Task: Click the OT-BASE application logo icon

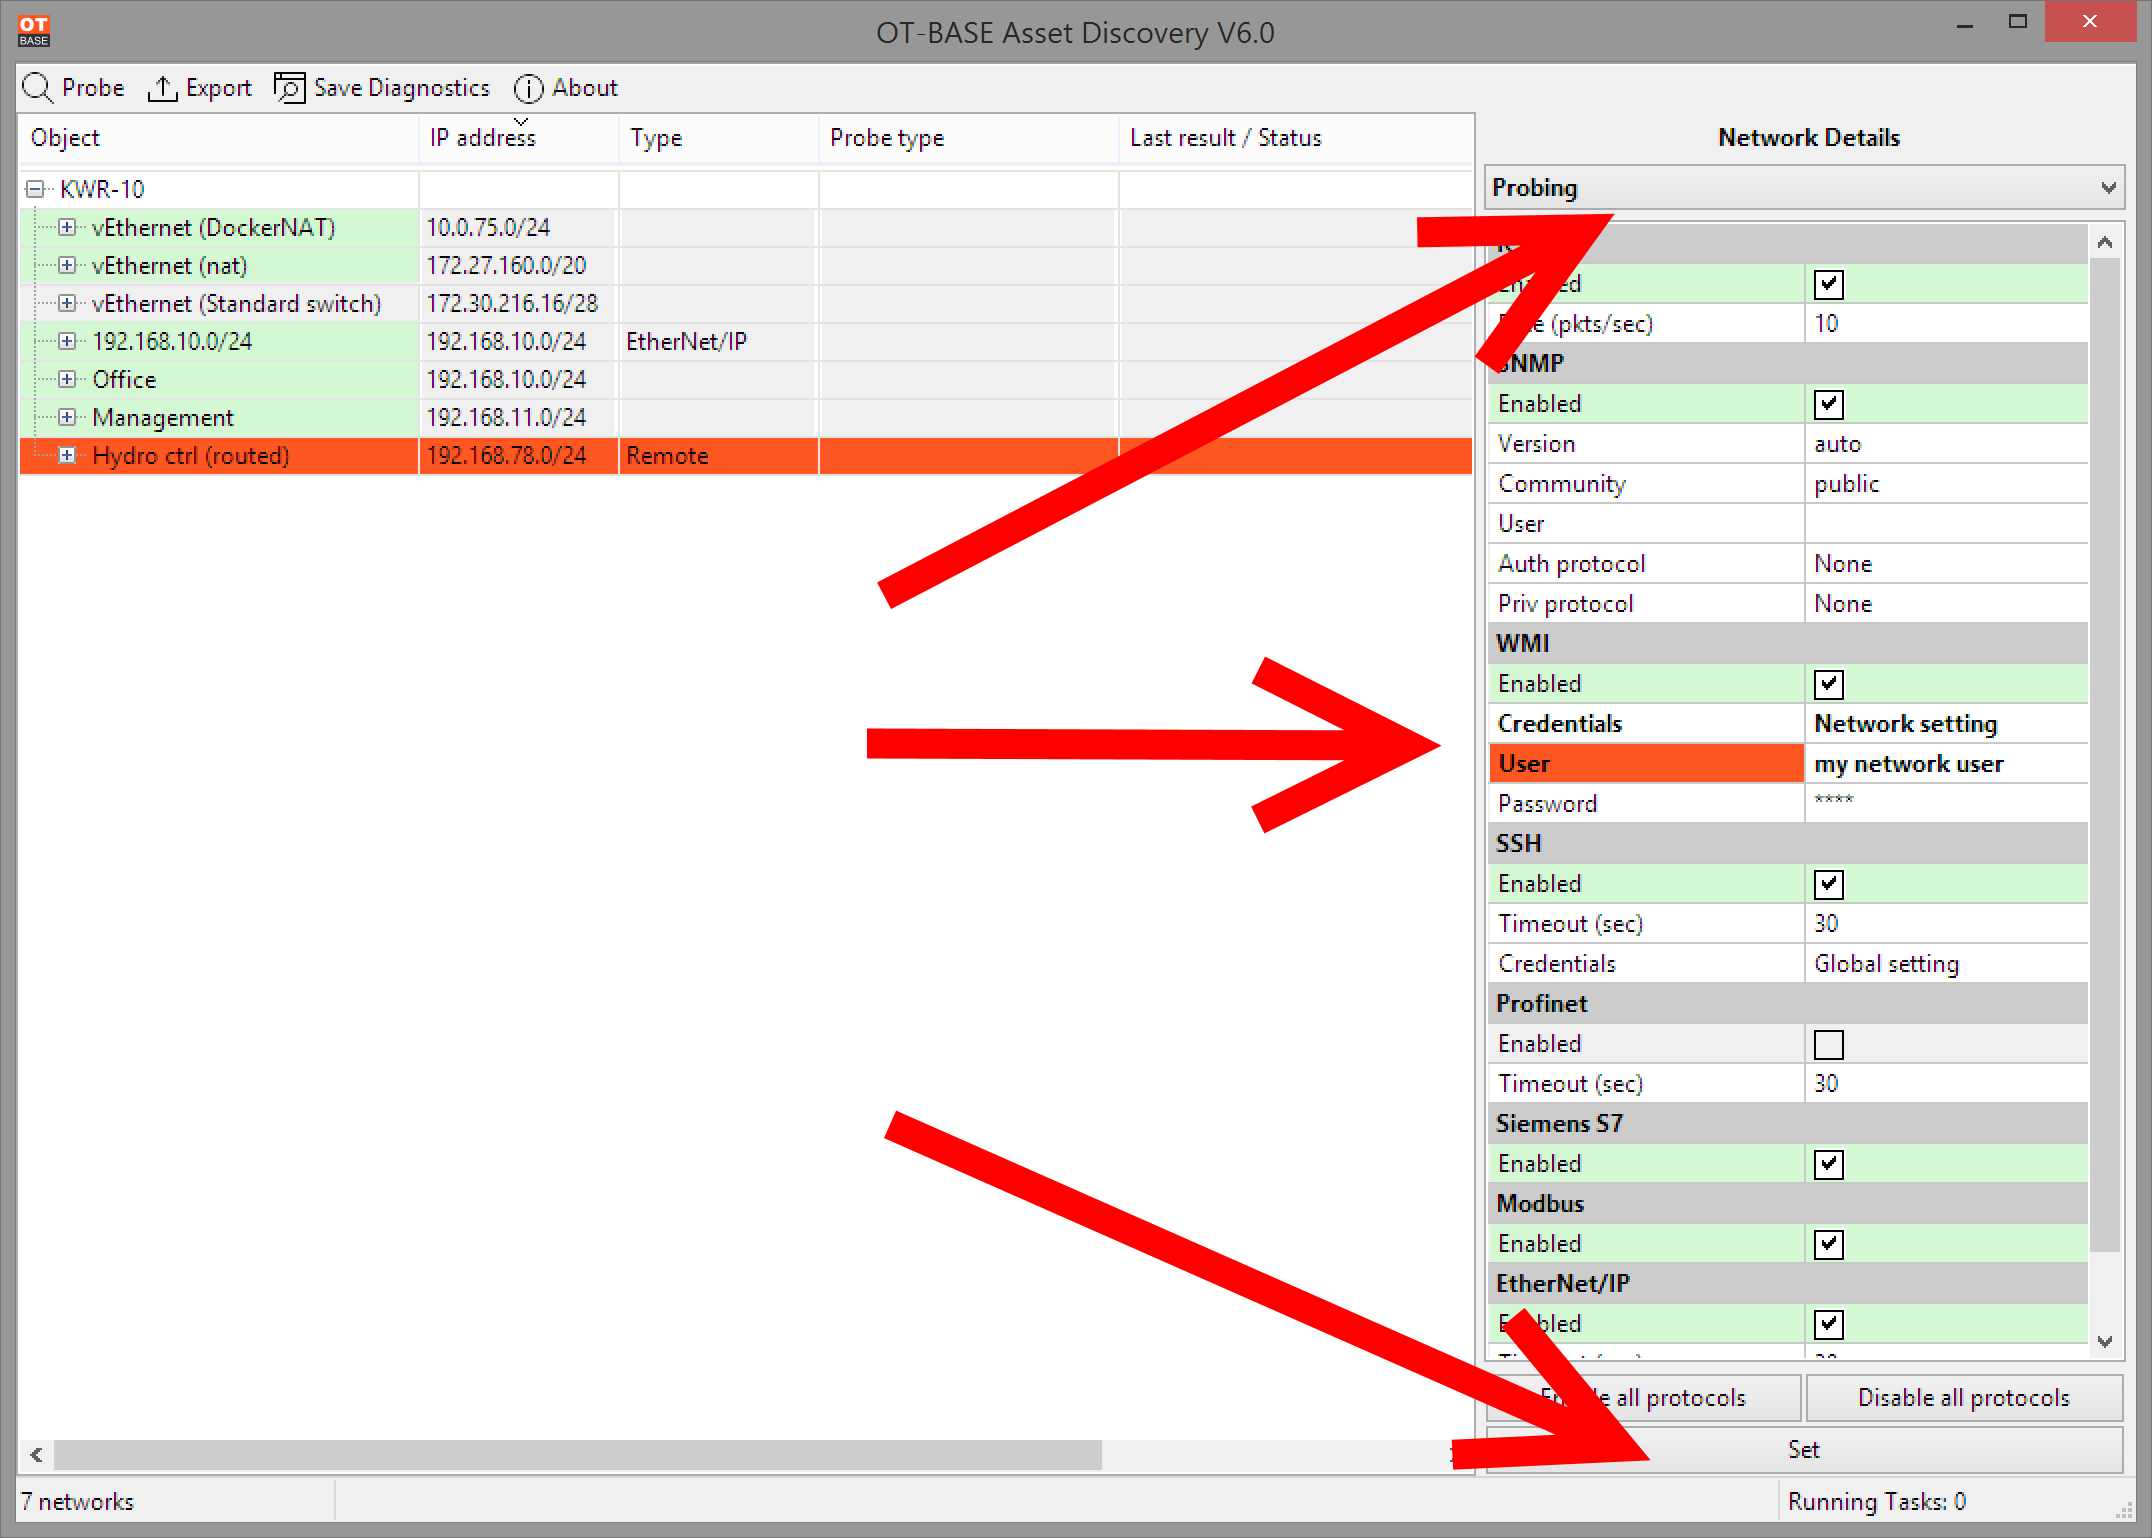Action: (34, 31)
